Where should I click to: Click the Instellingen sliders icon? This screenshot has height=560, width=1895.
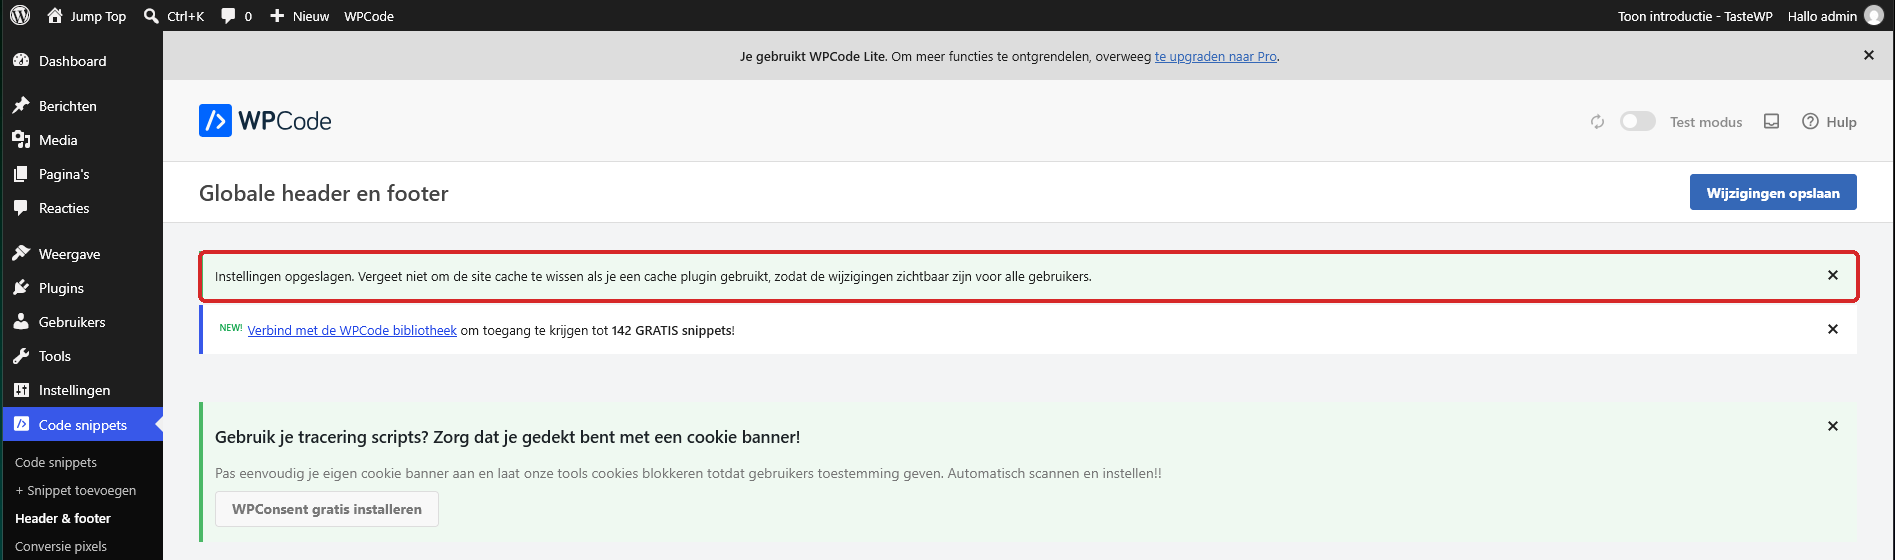pos(21,390)
